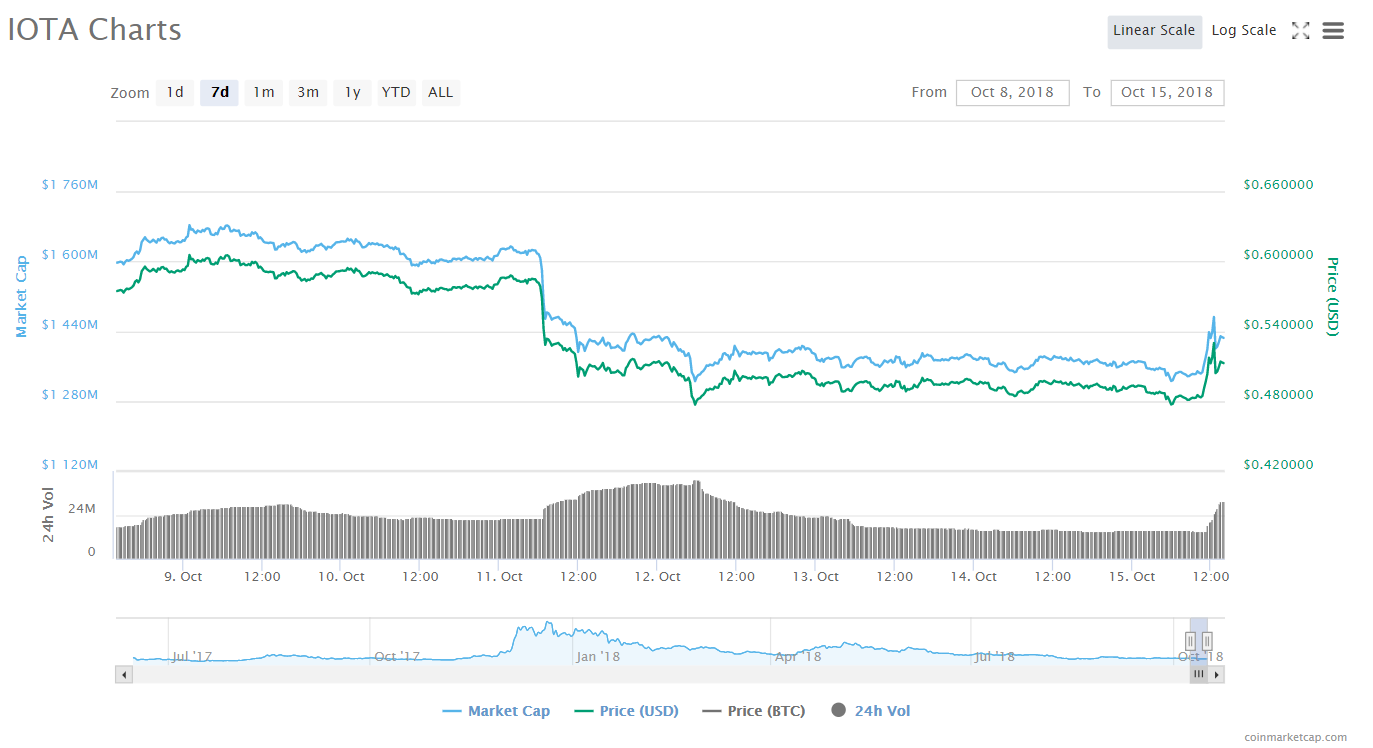Click the navigator scrollbar thumb
The image size is (1373, 748).
(1198, 675)
